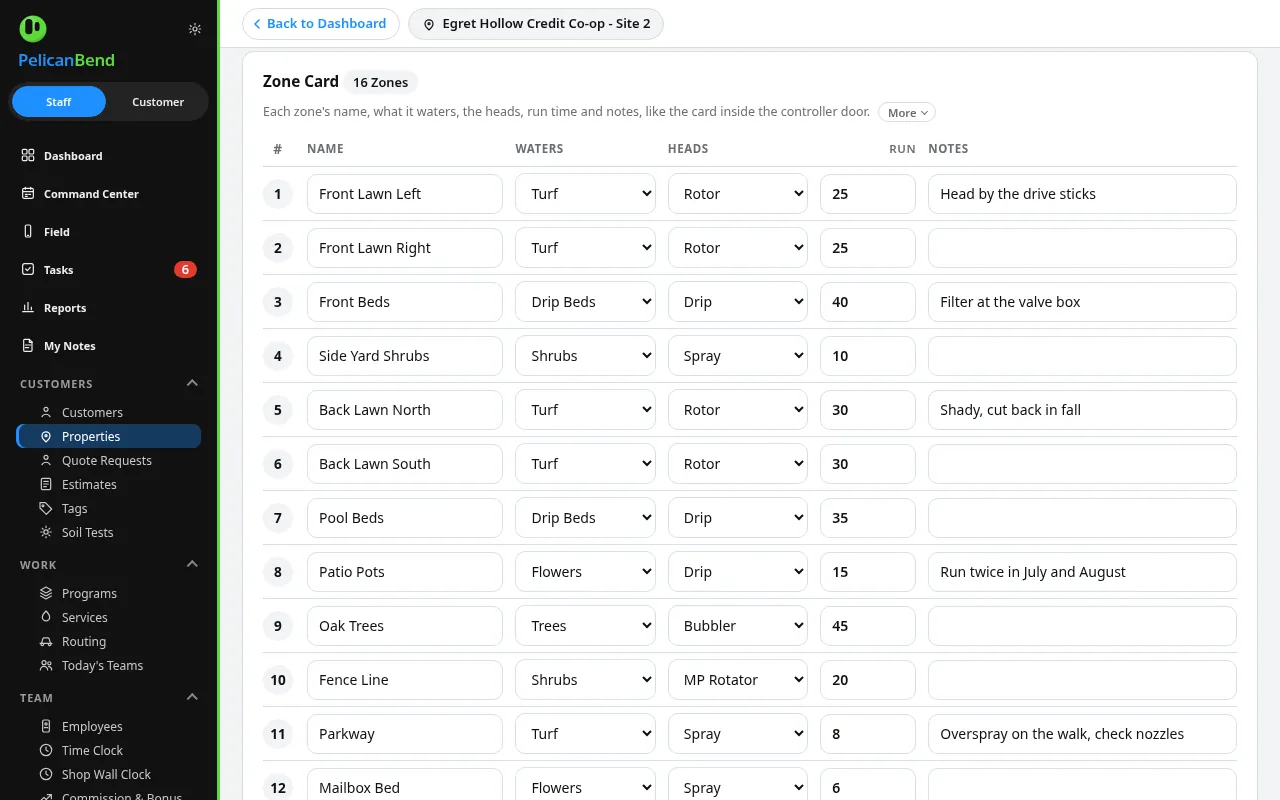The height and width of the screenshot is (800, 1280).
Task: Edit run time for Front Beds
Action: (868, 302)
